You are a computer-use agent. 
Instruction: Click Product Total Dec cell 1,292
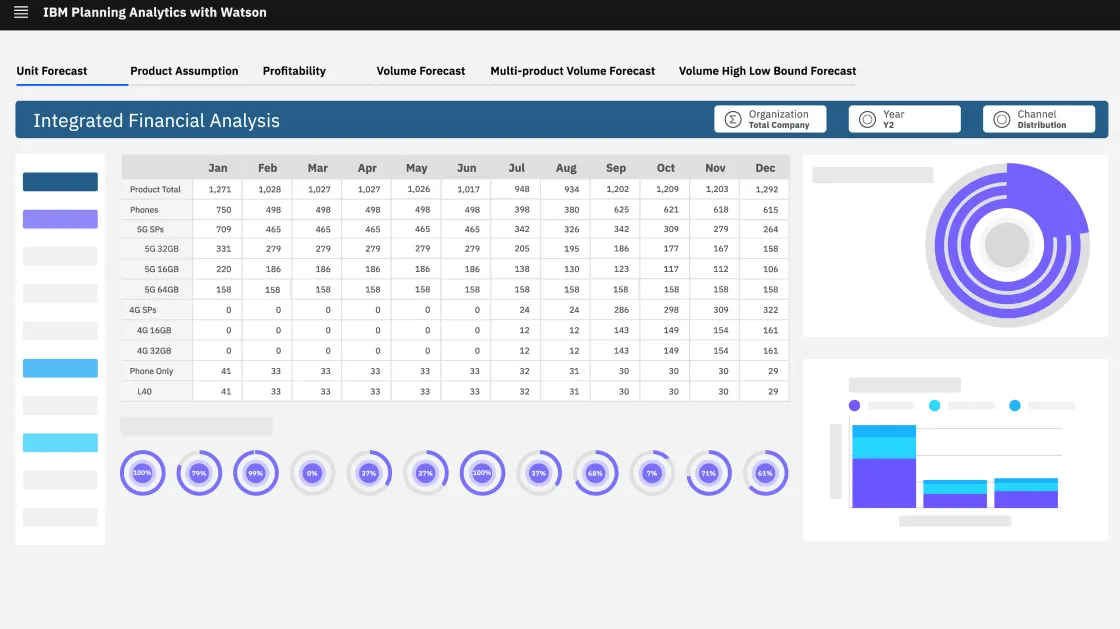click(x=765, y=189)
